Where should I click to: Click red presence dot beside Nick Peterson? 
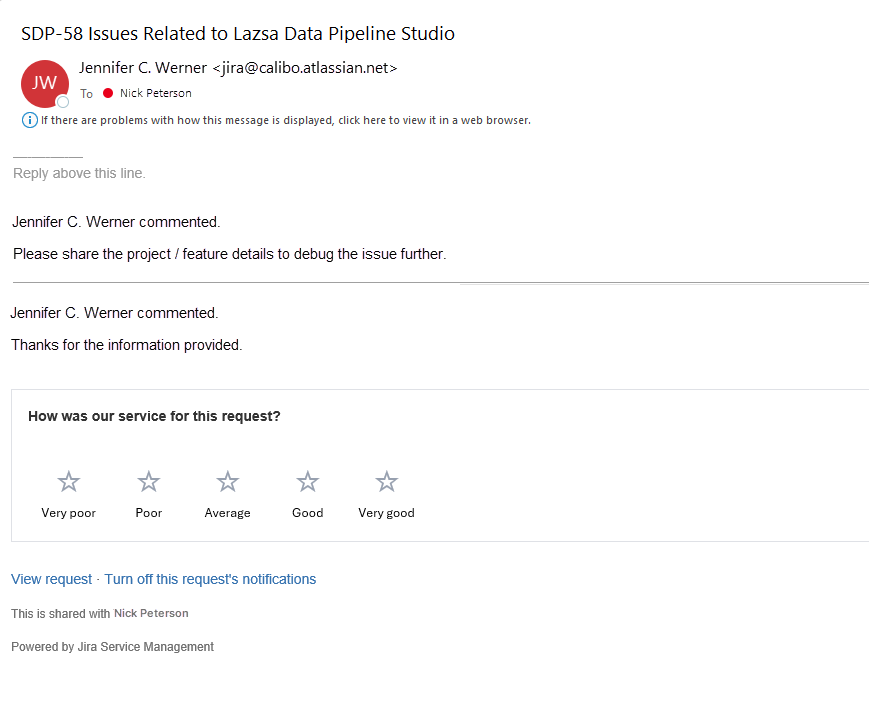click(x=108, y=93)
